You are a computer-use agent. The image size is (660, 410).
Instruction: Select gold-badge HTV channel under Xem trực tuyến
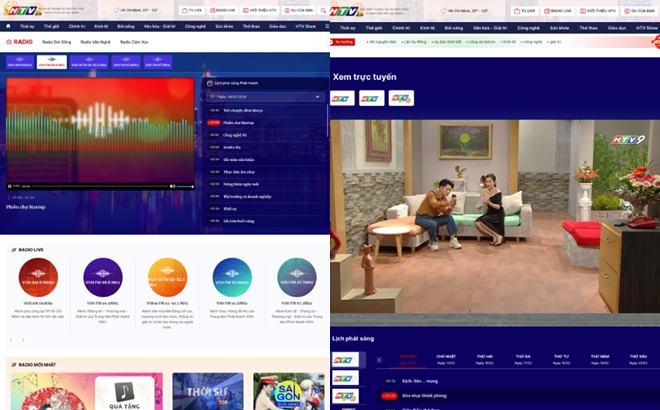pos(401,99)
